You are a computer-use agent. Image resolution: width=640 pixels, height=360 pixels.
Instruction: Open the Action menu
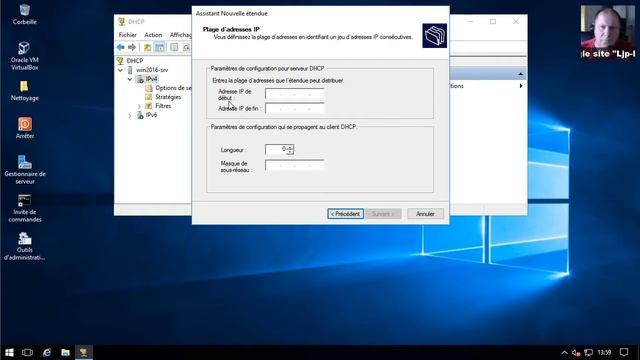(153, 35)
